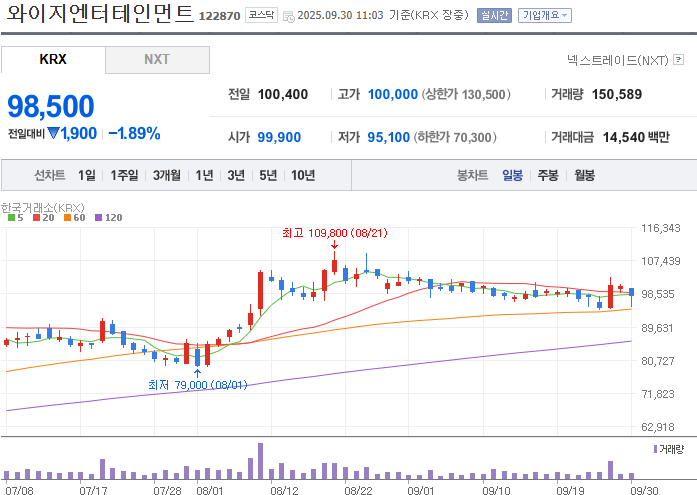The image size is (697, 495).
Task: Select the 3개월 line chart period
Action: 167,175
